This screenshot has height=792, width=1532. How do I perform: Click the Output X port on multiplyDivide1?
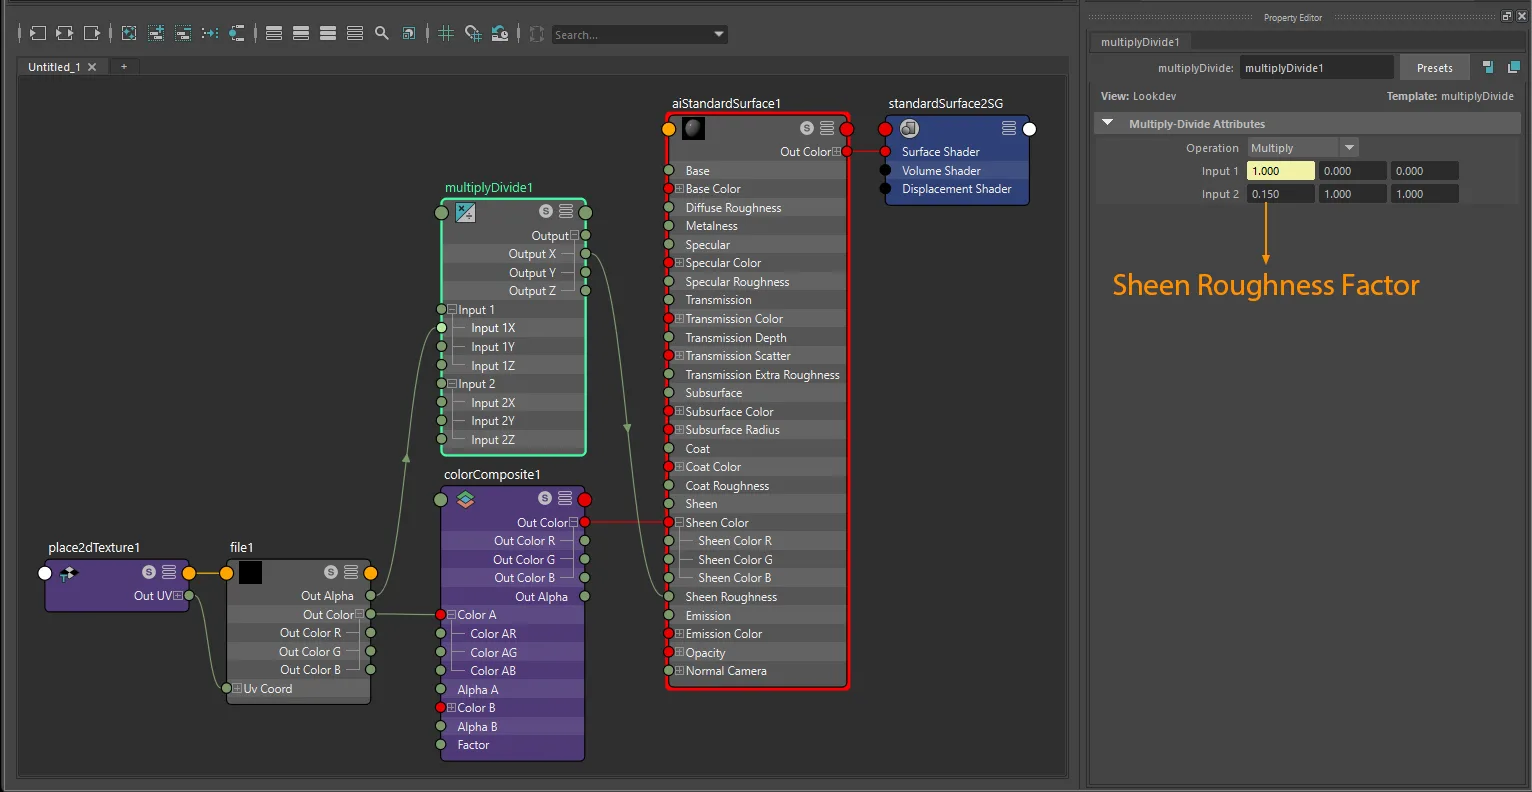pyautogui.click(x=585, y=254)
